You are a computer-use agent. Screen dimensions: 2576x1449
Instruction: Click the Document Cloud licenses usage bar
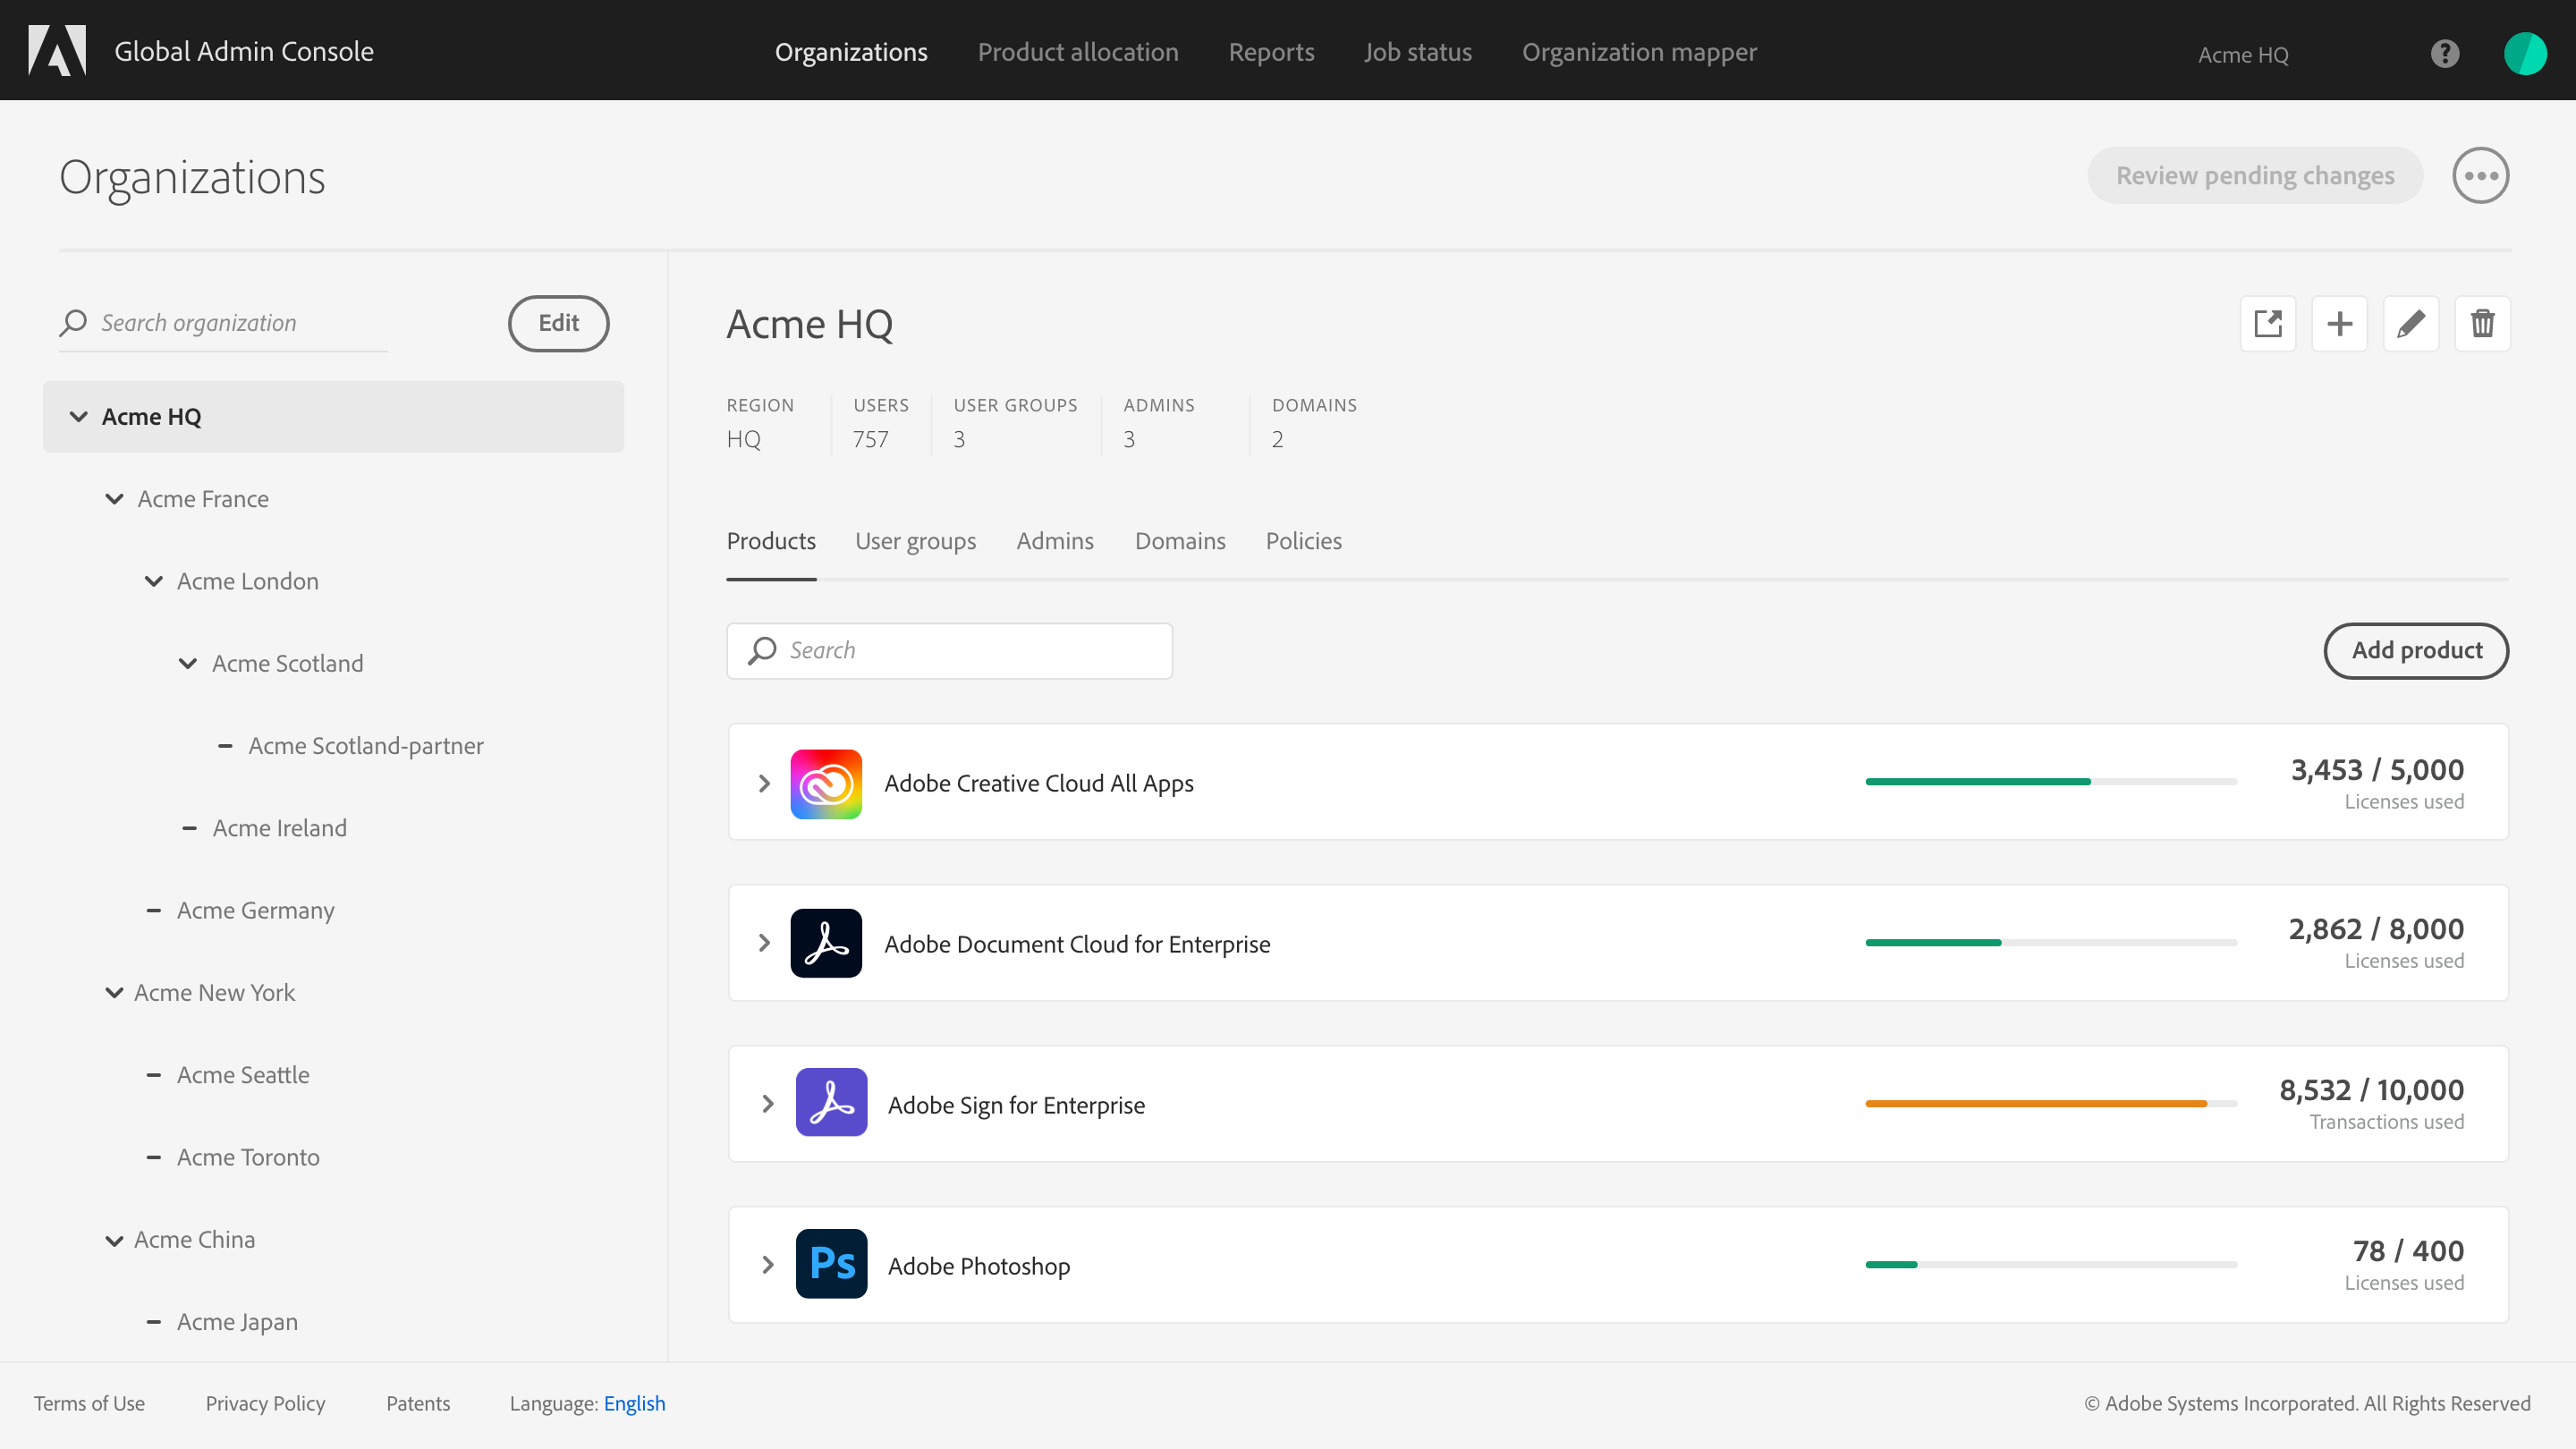click(x=2051, y=943)
